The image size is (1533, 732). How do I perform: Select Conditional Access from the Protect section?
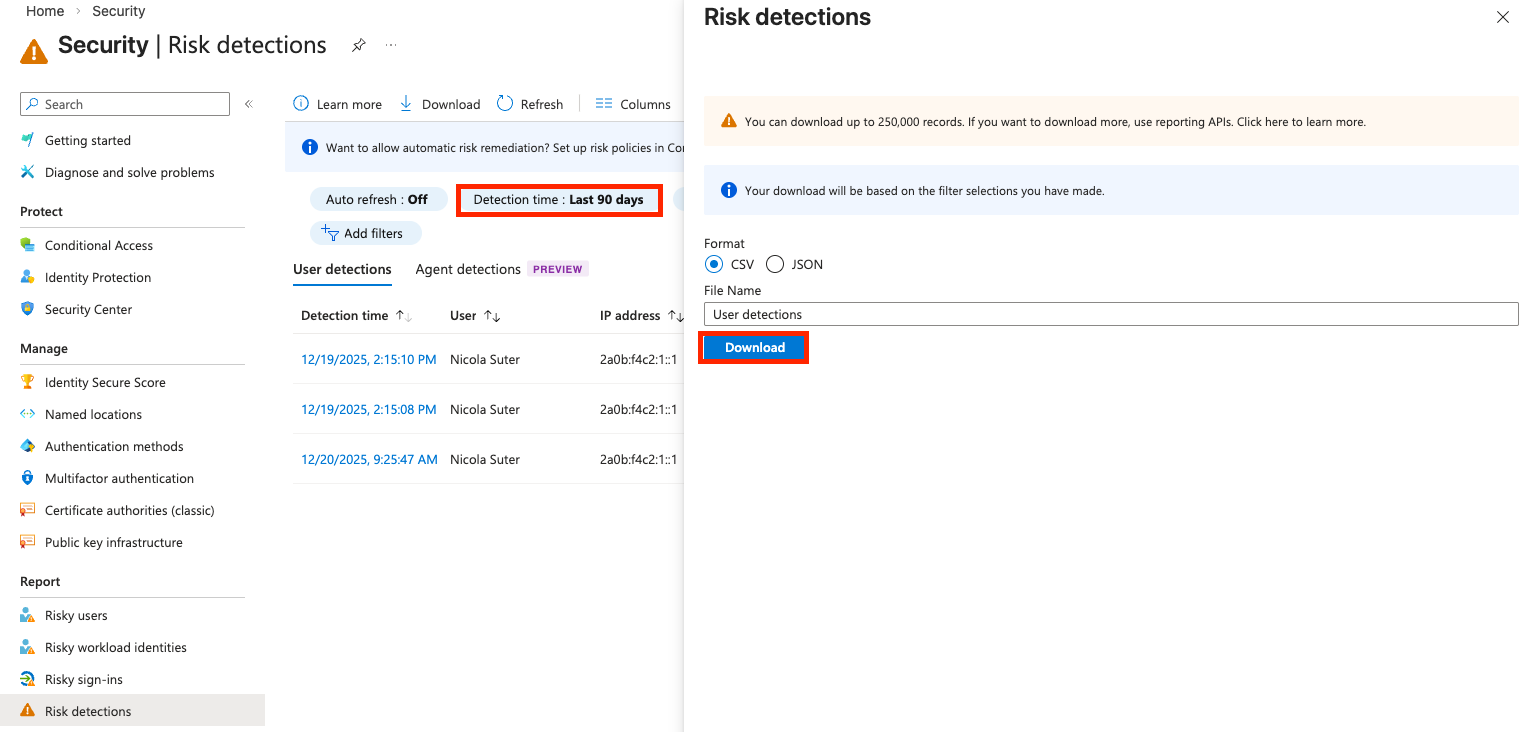98,245
